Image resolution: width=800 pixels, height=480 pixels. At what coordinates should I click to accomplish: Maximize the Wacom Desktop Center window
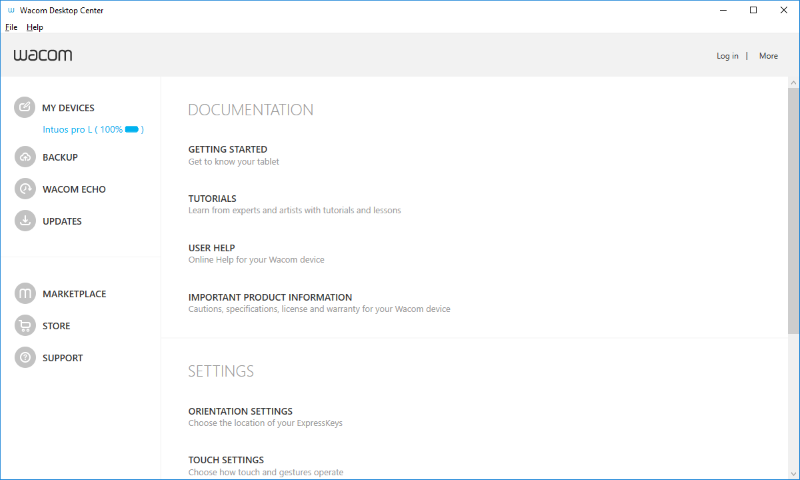coord(753,10)
